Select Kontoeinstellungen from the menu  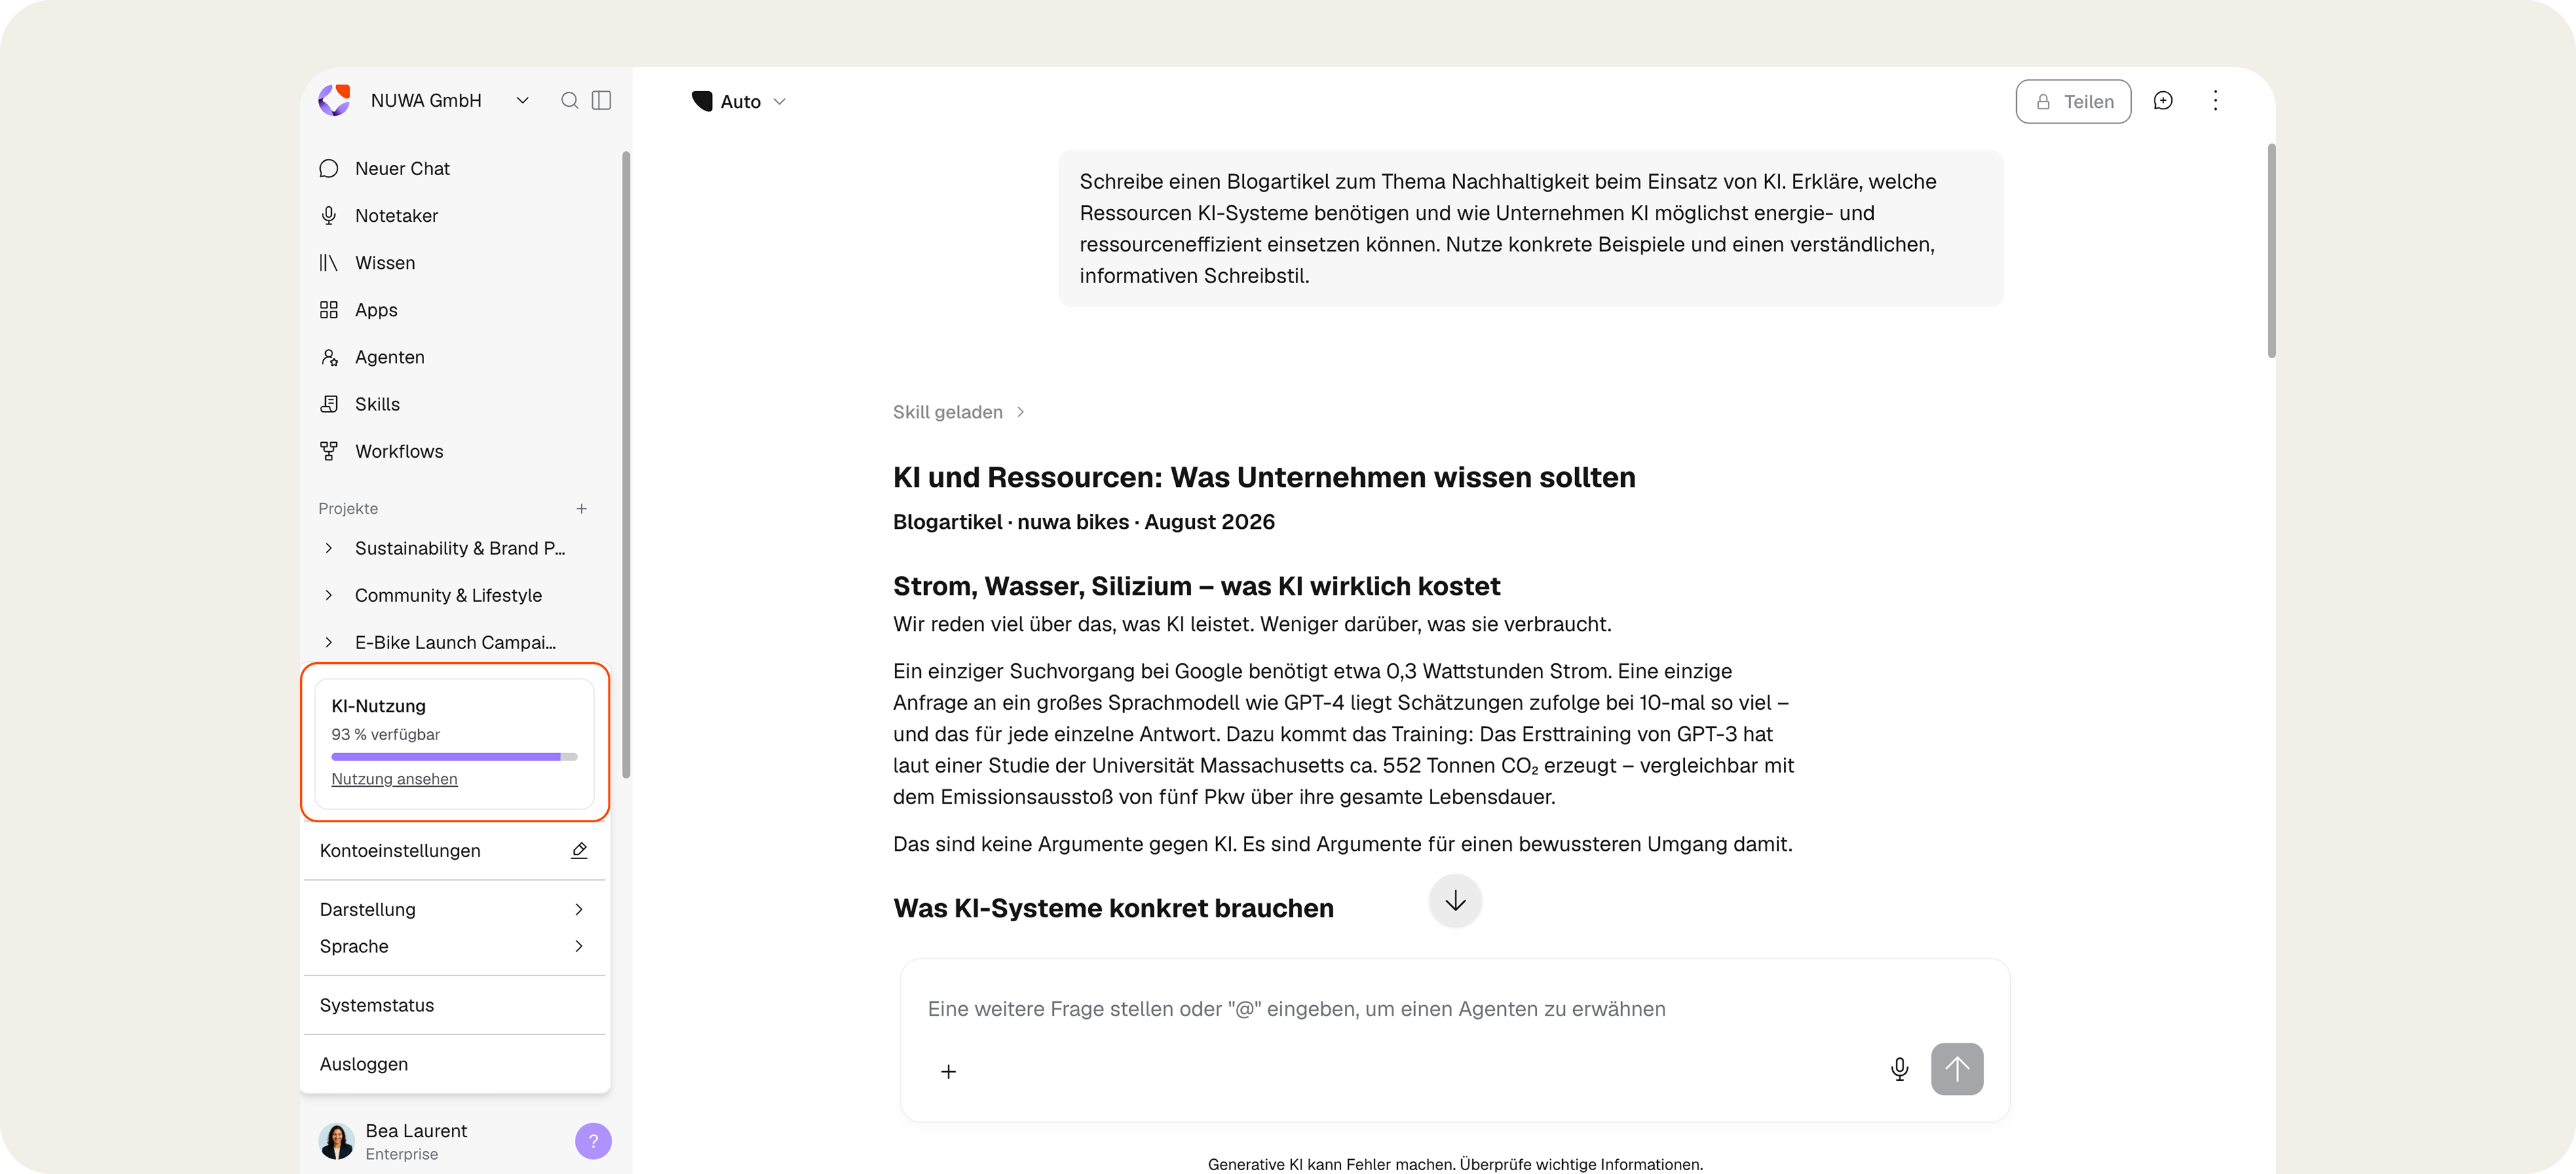click(x=454, y=850)
